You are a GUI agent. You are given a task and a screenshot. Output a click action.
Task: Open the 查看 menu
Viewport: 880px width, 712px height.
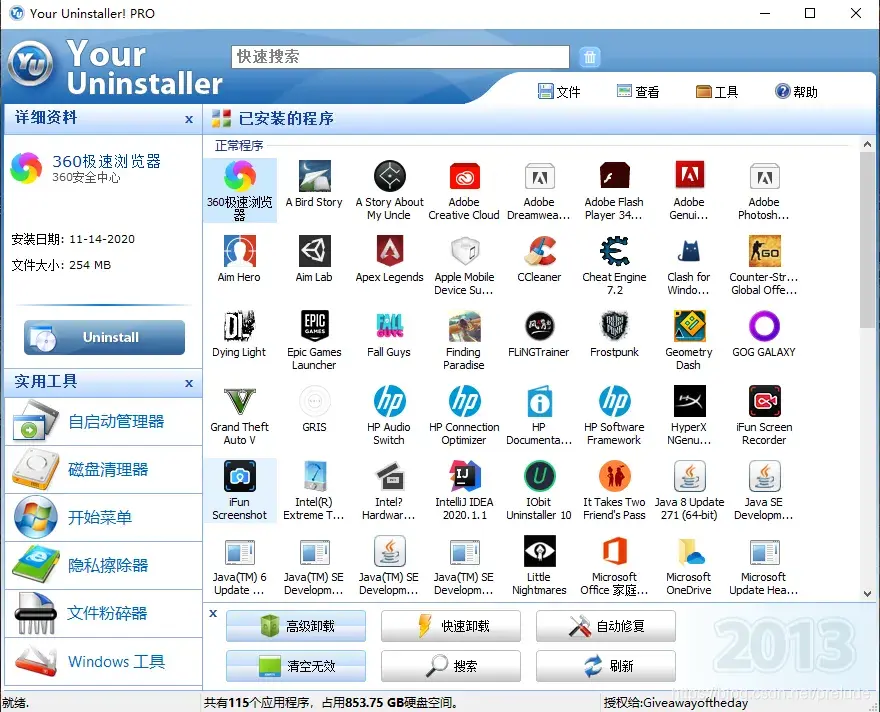(x=638, y=91)
